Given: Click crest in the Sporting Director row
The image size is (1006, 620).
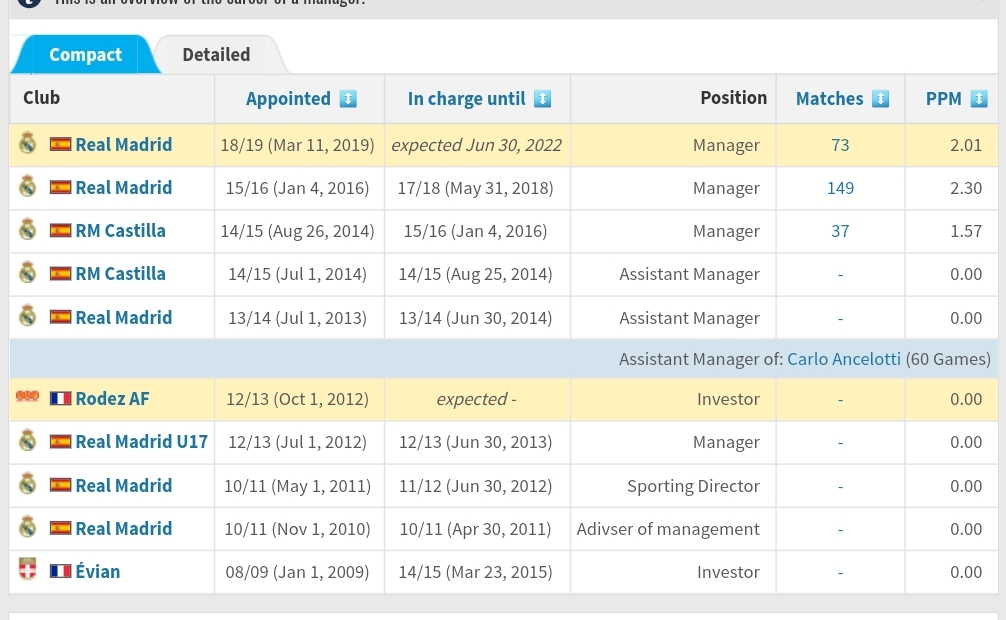Looking at the screenshot, I should [x=27, y=484].
